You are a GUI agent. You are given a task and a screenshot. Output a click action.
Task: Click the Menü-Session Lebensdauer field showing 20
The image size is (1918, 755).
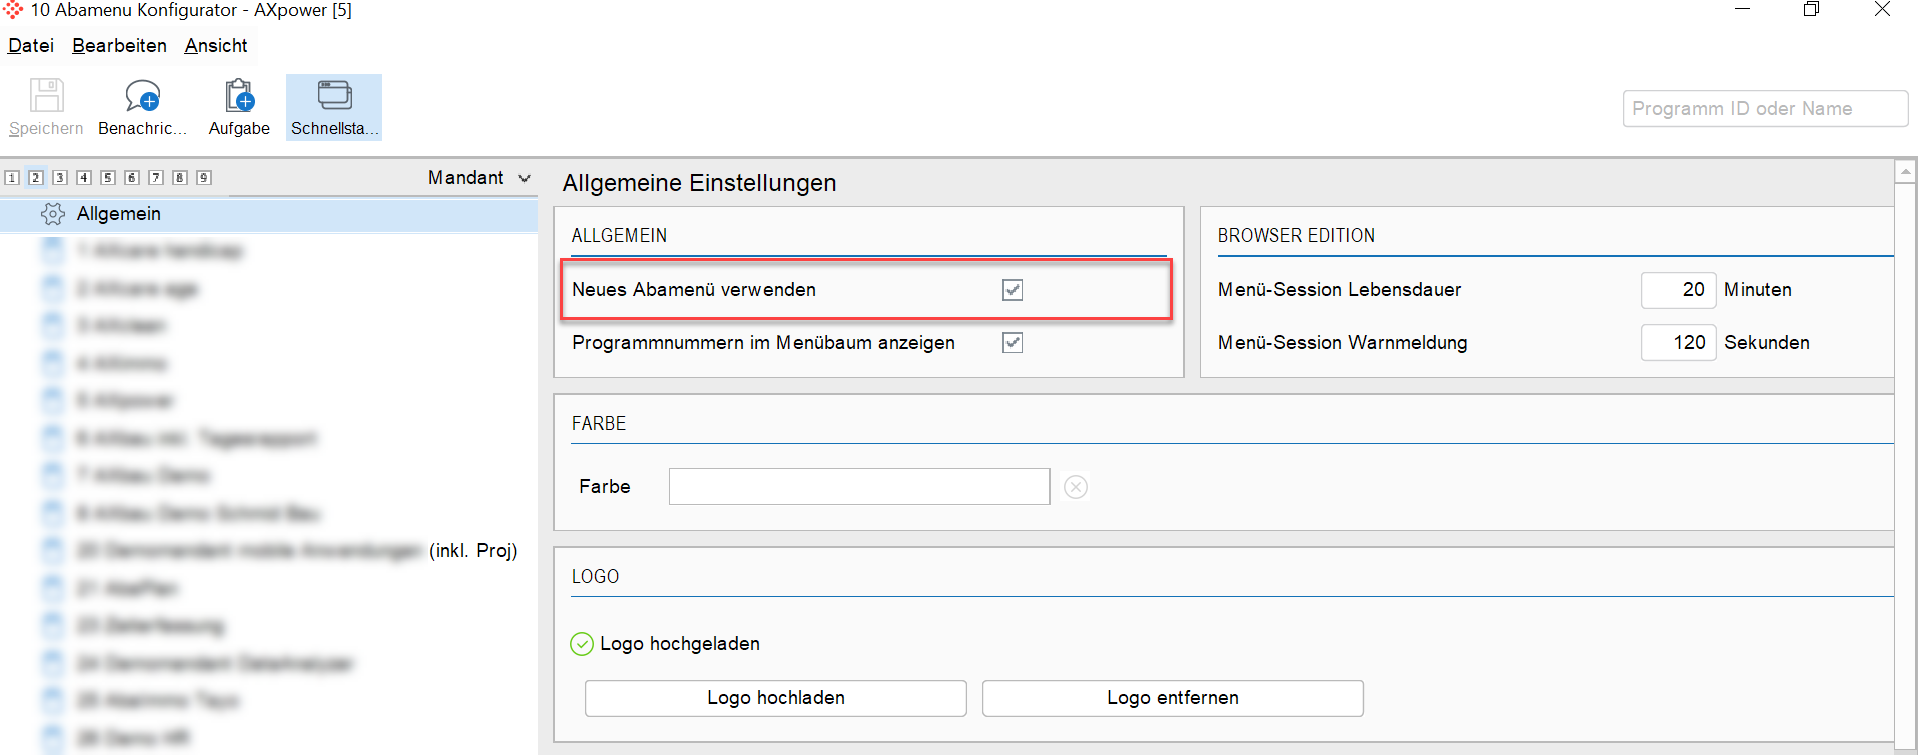(1678, 290)
